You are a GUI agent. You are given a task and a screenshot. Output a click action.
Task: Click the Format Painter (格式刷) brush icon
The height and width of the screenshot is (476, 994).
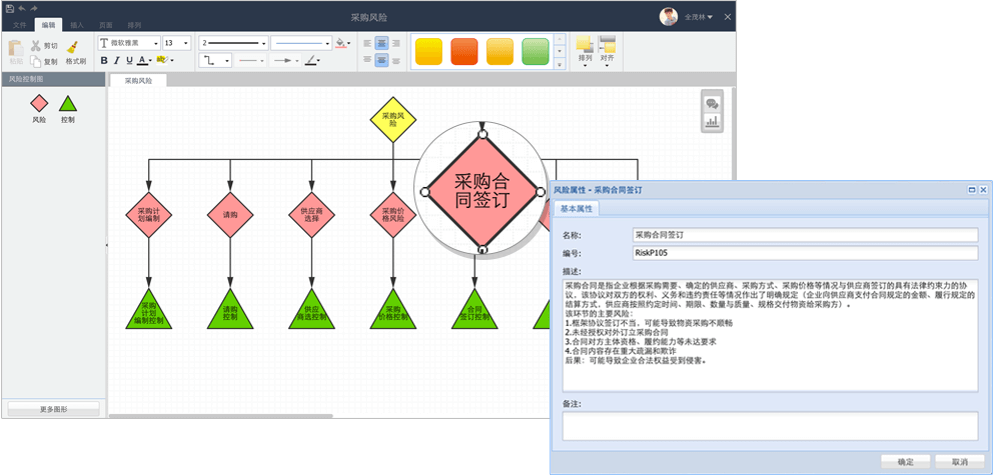click(74, 45)
